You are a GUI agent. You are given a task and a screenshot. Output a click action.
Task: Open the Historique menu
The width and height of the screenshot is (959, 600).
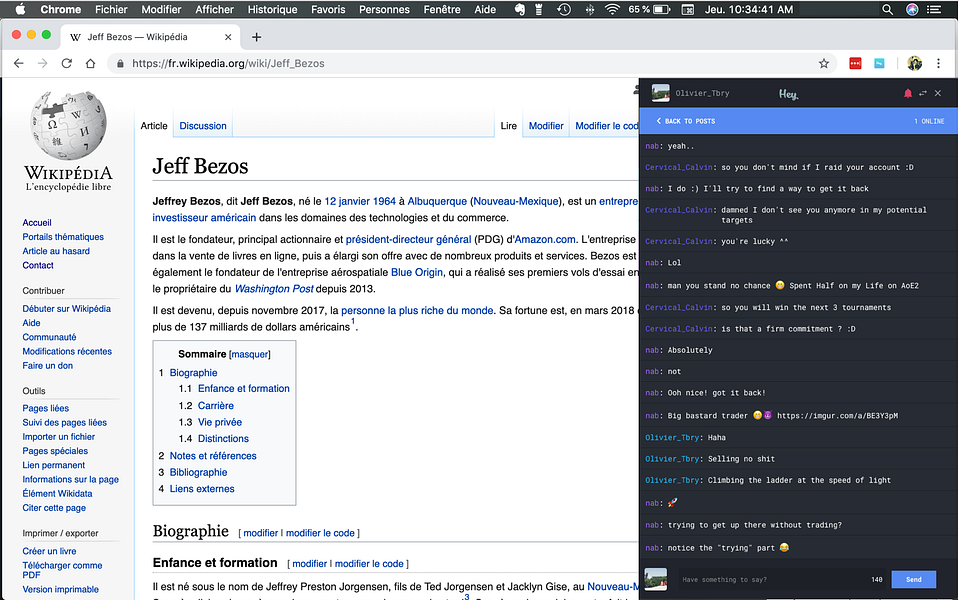tap(272, 9)
